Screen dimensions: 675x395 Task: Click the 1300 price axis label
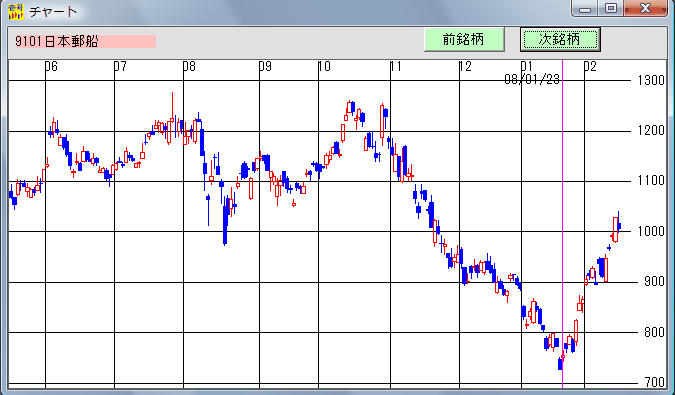click(651, 80)
